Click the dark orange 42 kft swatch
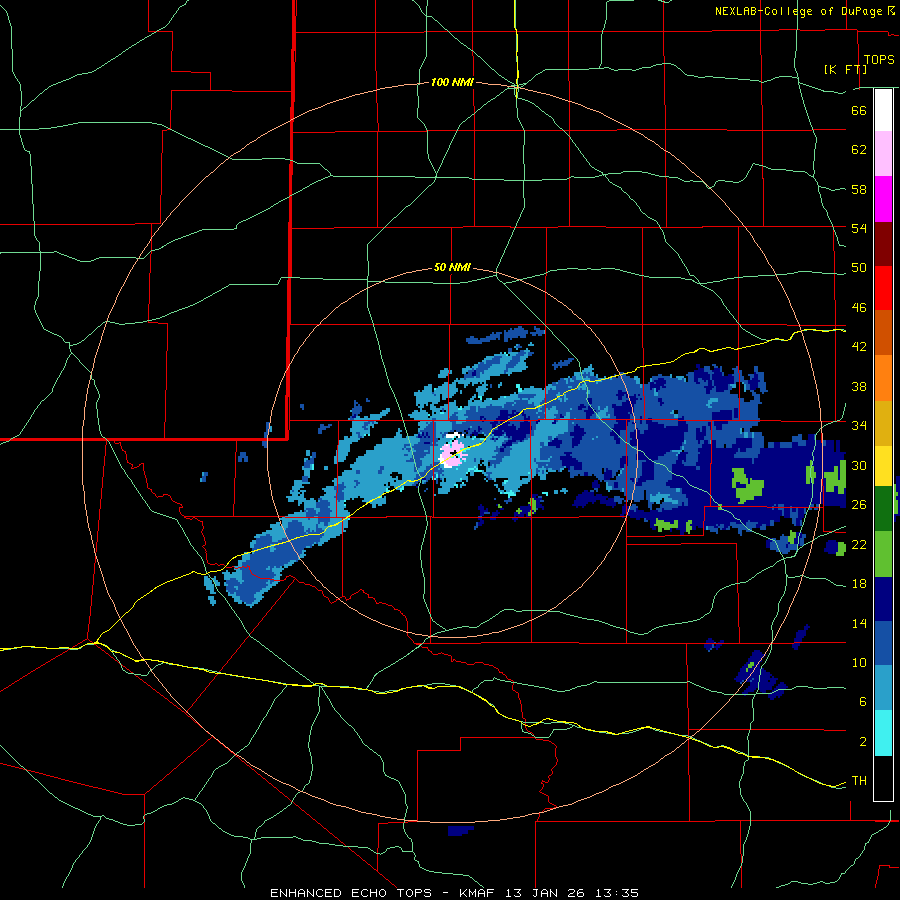900x900 pixels. (x=883, y=333)
